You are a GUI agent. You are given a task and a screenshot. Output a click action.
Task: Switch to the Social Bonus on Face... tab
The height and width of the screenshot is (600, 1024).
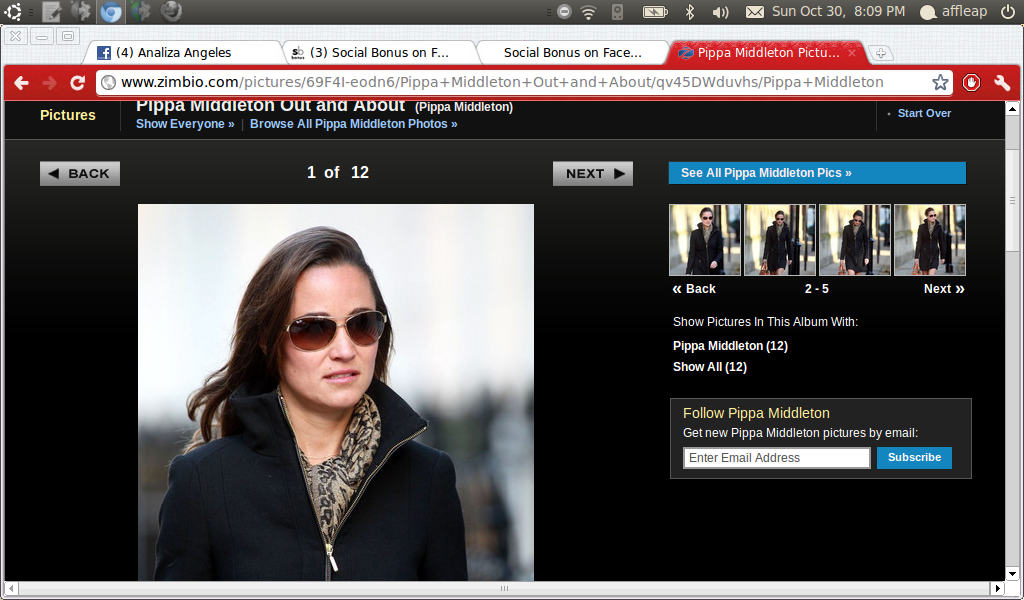572,53
